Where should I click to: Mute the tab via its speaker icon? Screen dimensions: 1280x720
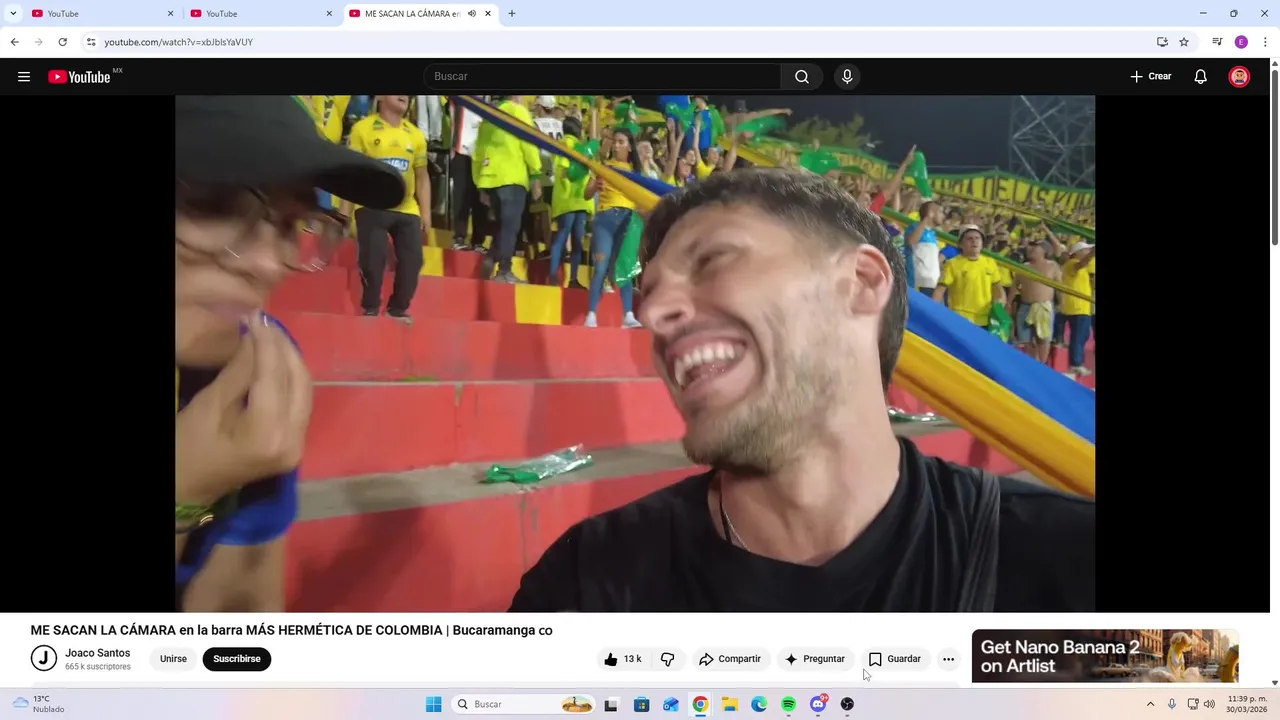pyautogui.click(x=472, y=14)
